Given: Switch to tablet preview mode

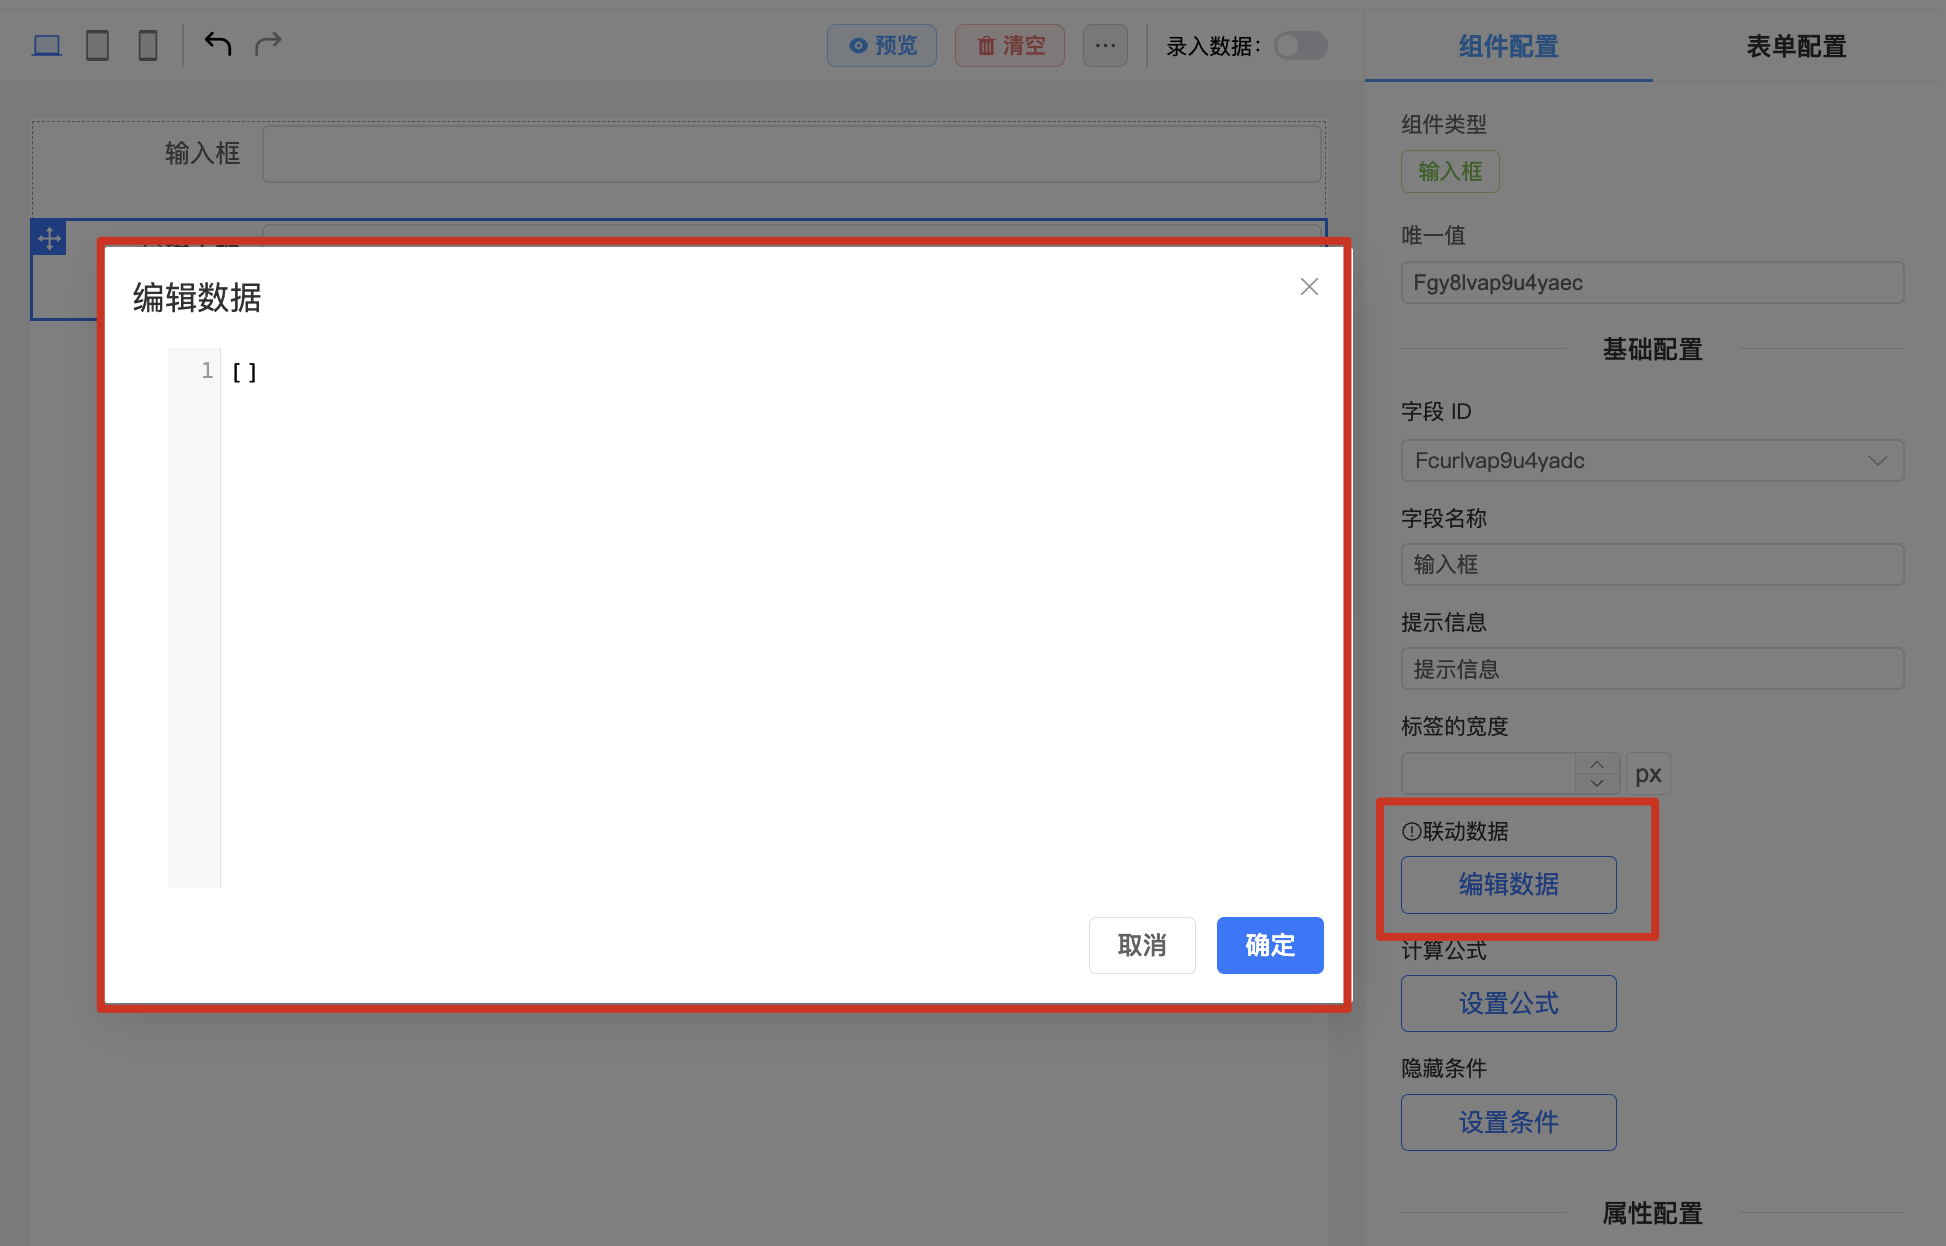Looking at the screenshot, I should (97, 44).
